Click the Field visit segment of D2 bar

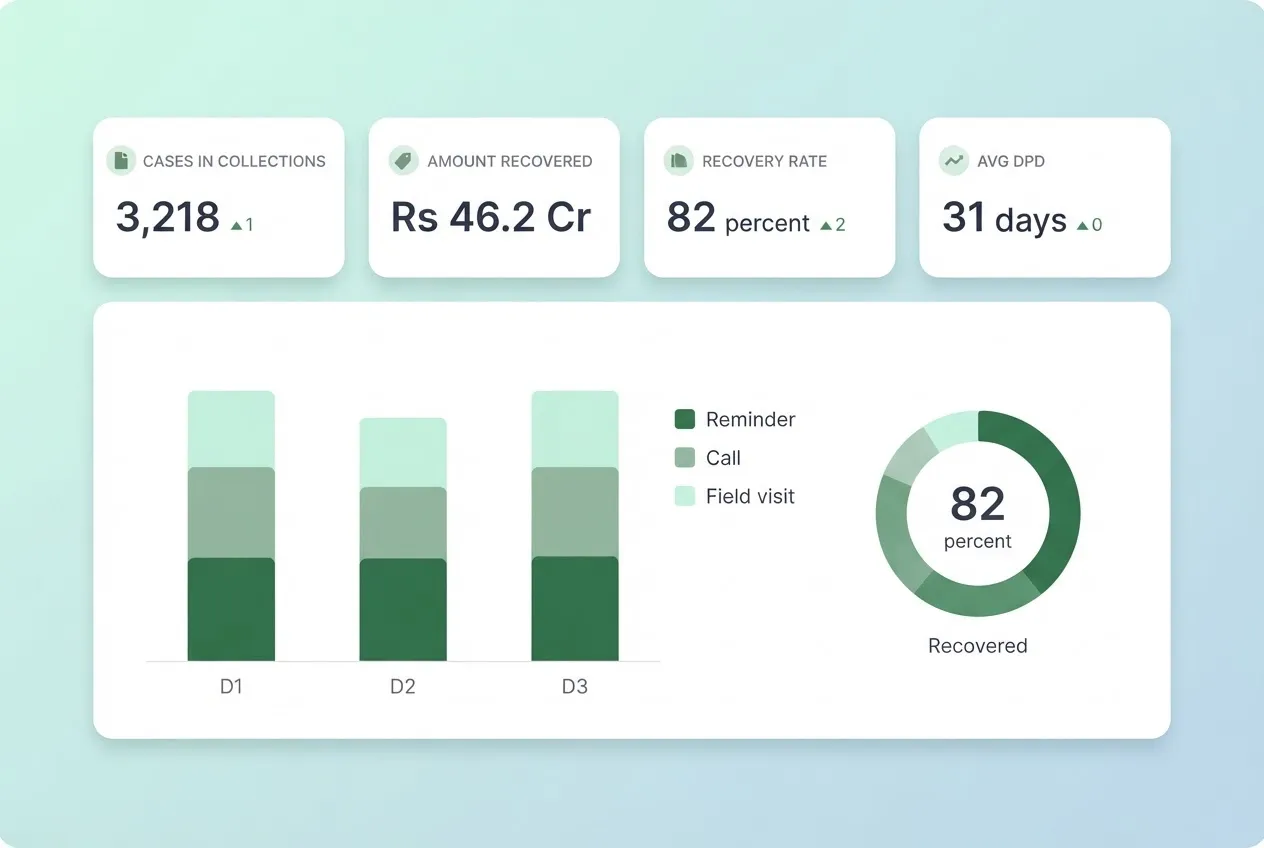pyautogui.click(x=403, y=452)
